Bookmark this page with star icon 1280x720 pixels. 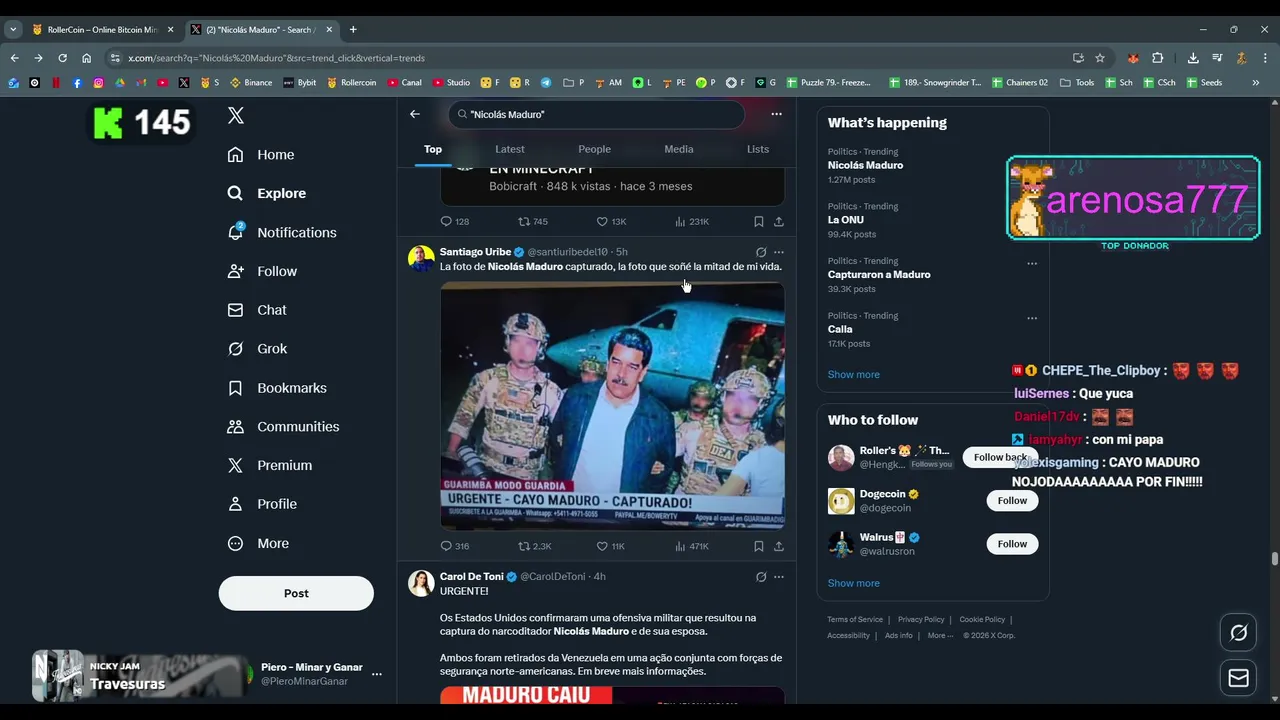click(1100, 58)
